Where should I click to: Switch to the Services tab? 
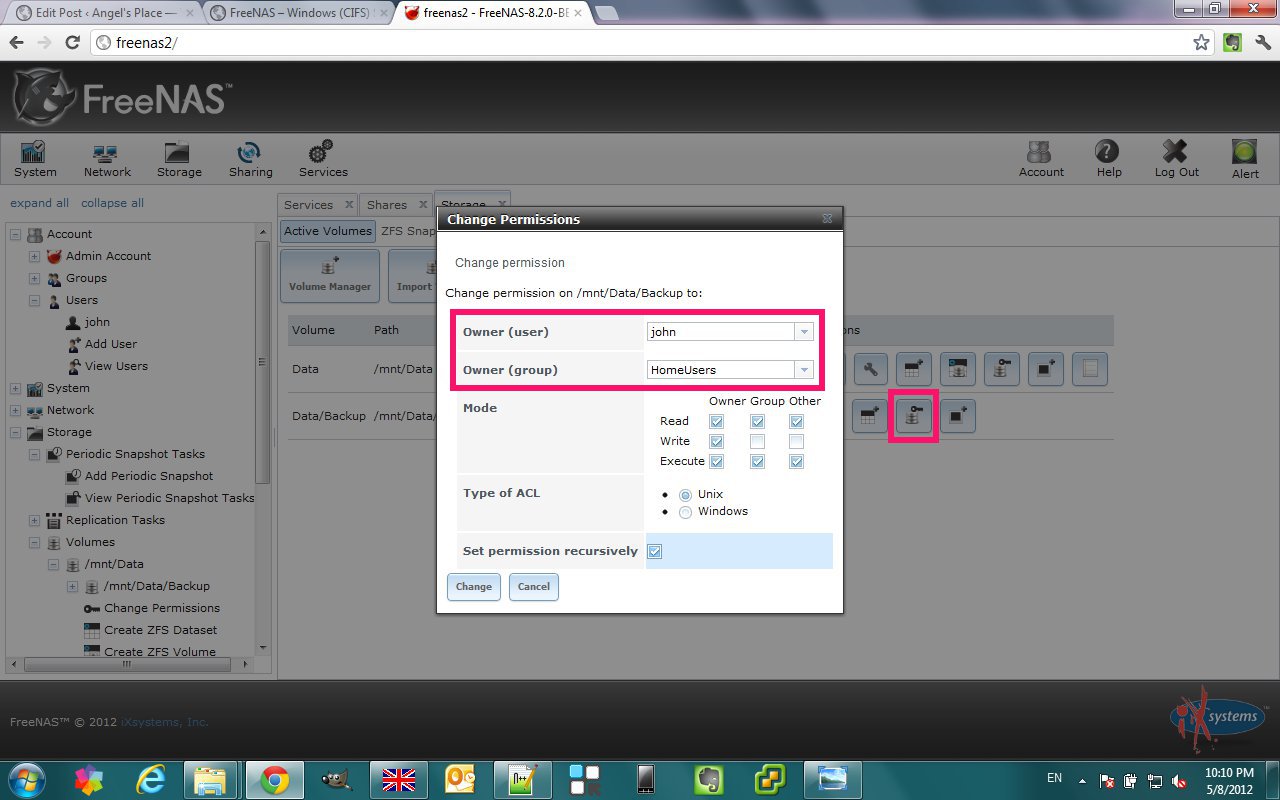point(308,205)
